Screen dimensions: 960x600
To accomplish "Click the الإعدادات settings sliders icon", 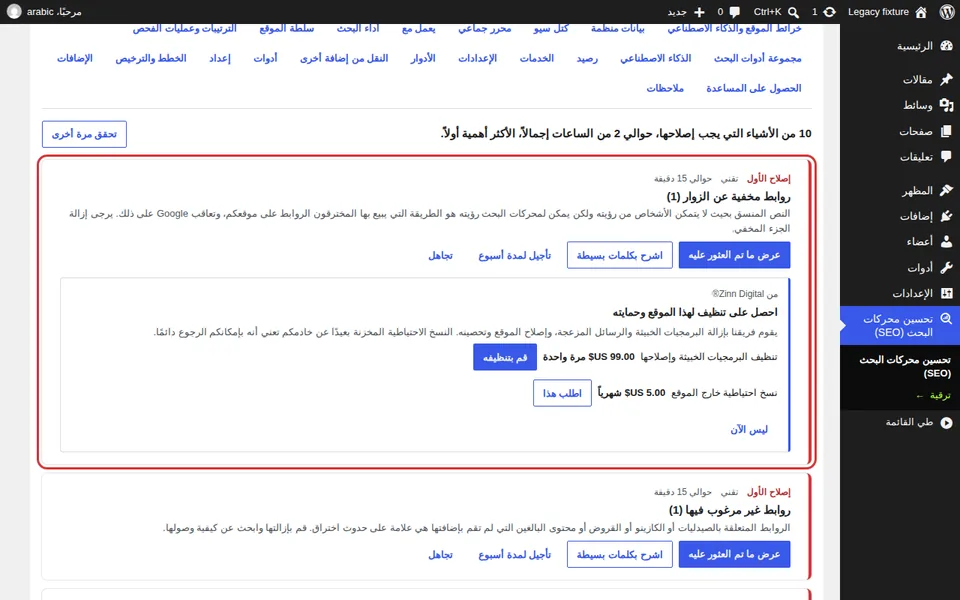I will click(x=947, y=293).
